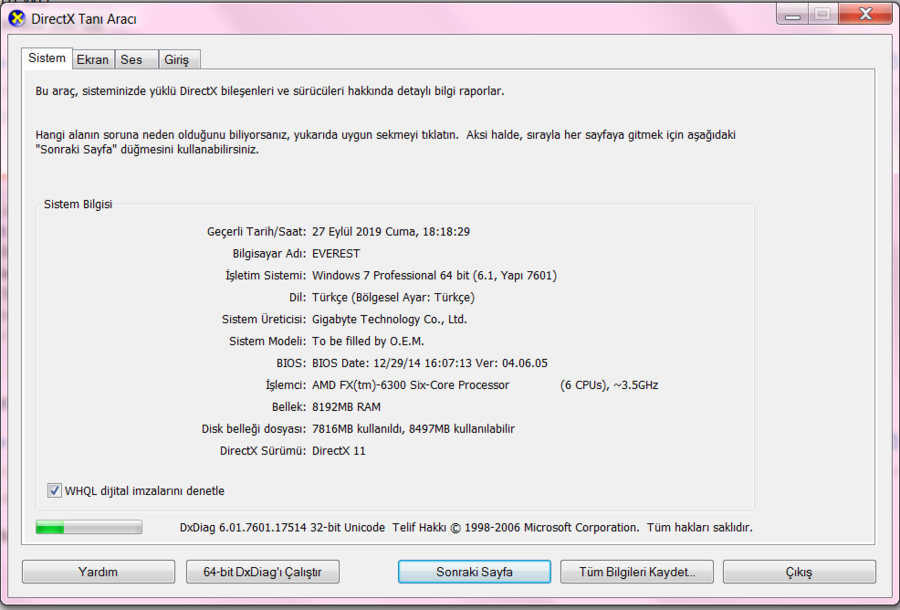Screen dimensions: 900x610
Task: Click page file value 7816MB kullanıldı
Action: [358, 429]
